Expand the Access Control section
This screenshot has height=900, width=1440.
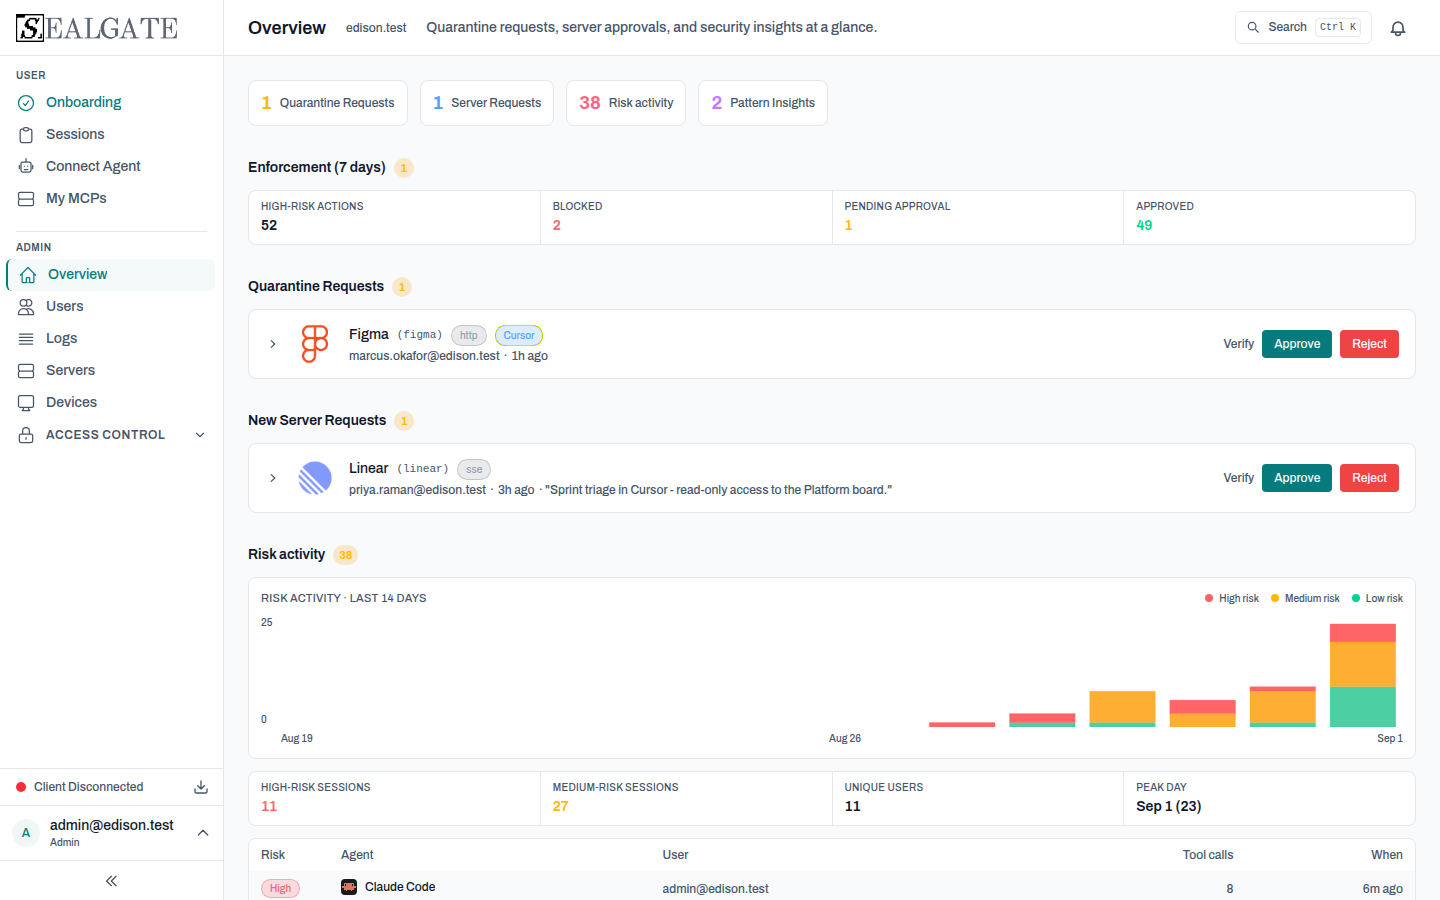point(200,435)
